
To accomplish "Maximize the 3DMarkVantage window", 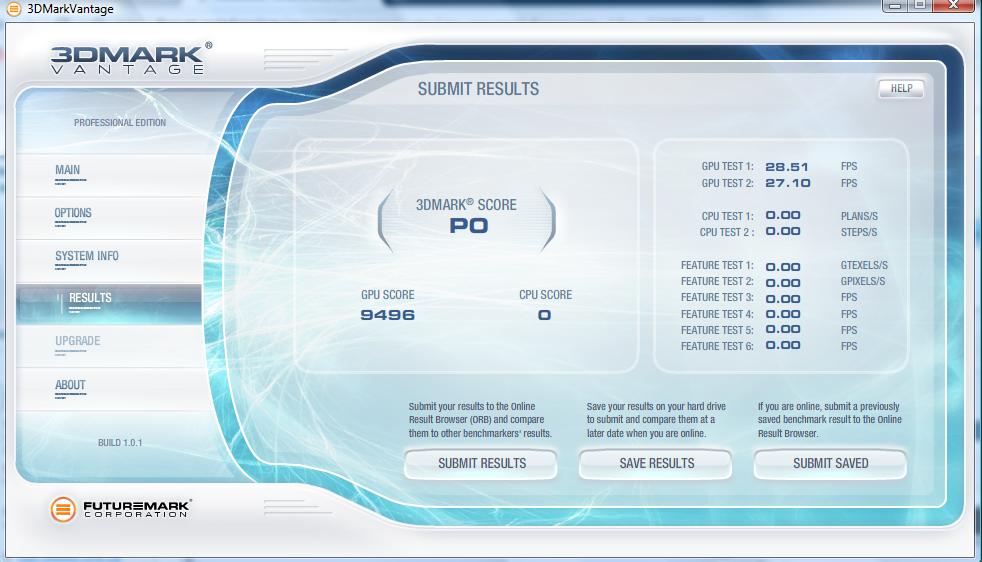I will pyautogui.click(x=919, y=5).
